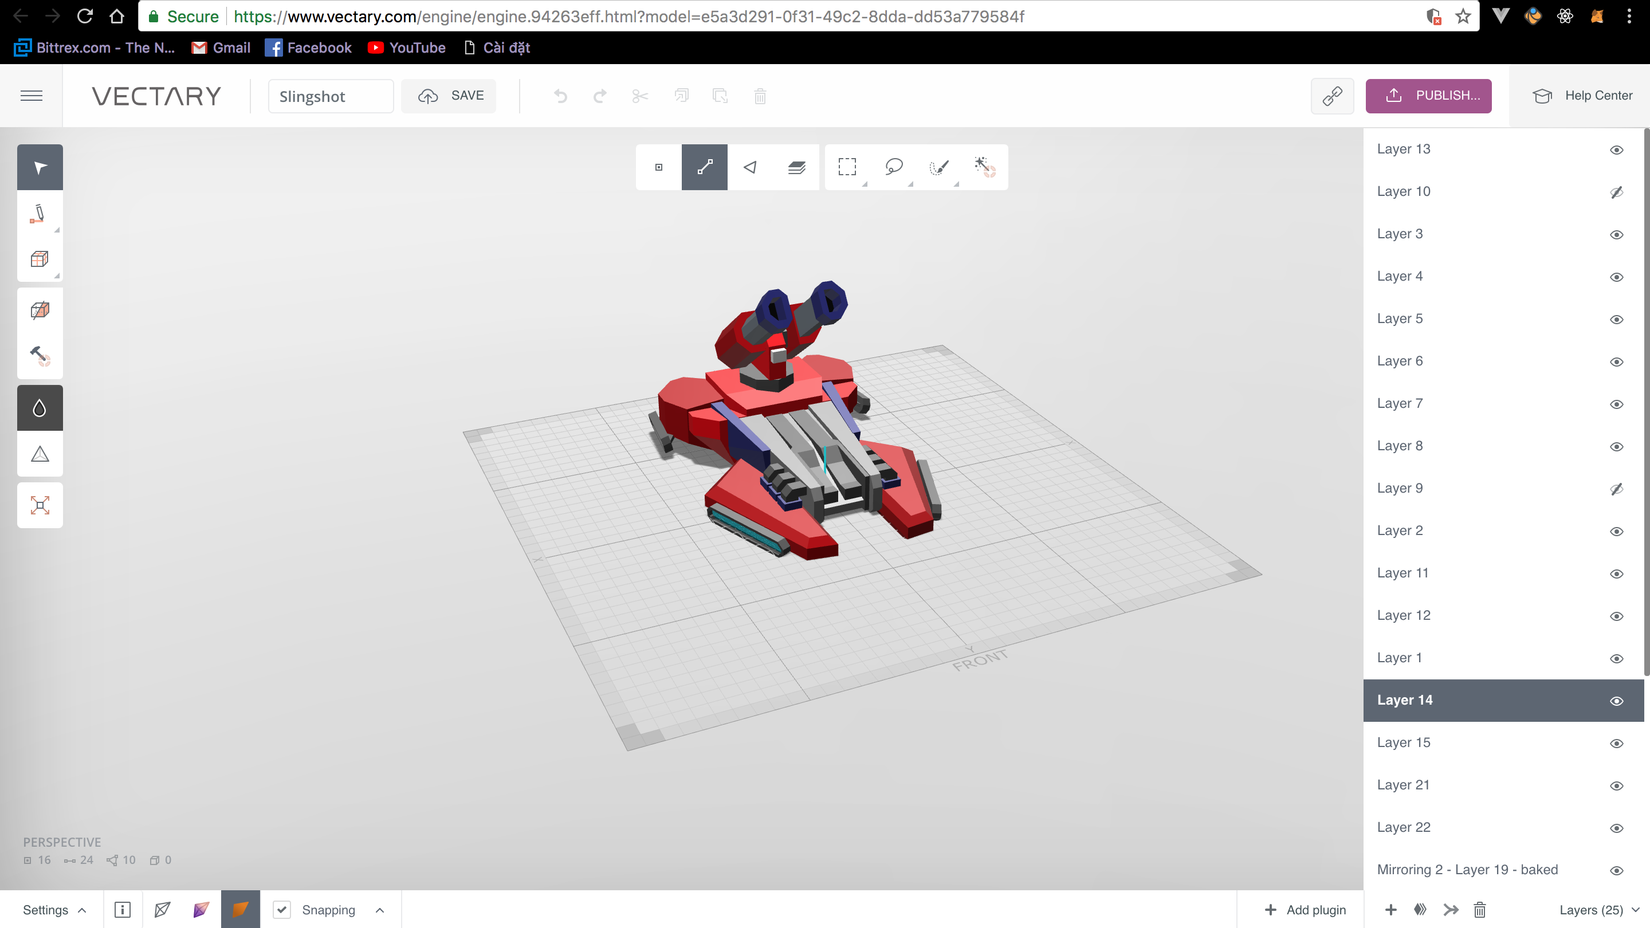1650x928 pixels.
Task: Hide Layer 13 in the layers panel
Action: coord(1616,150)
